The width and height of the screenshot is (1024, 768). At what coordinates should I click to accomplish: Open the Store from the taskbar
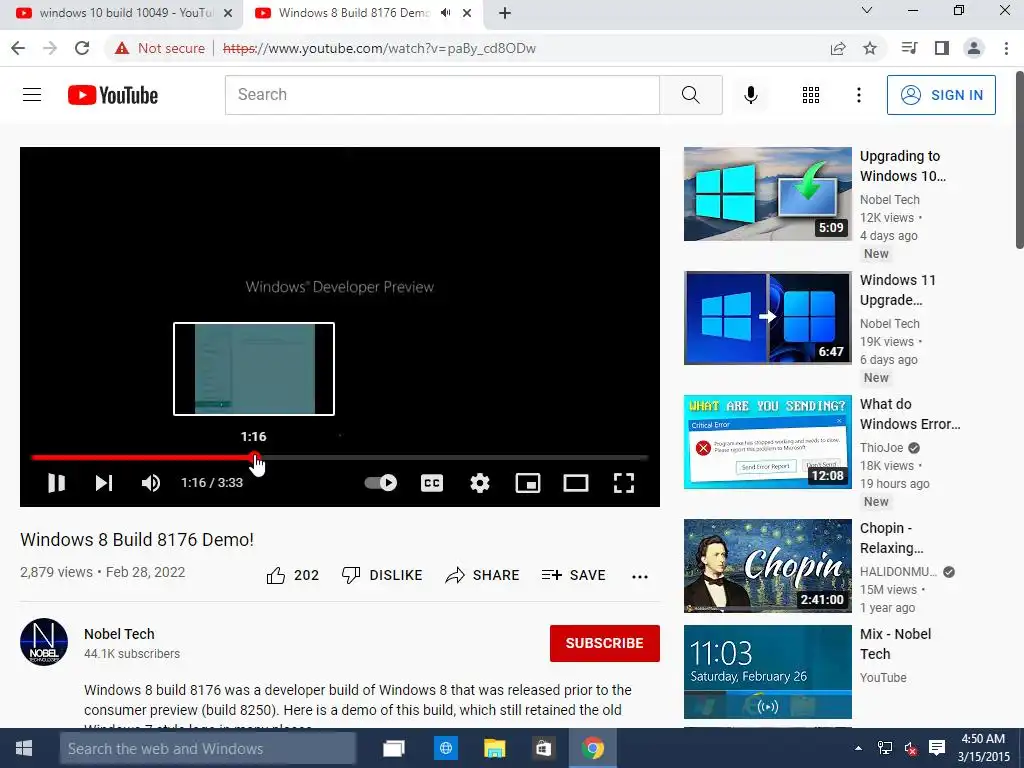click(543, 748)
